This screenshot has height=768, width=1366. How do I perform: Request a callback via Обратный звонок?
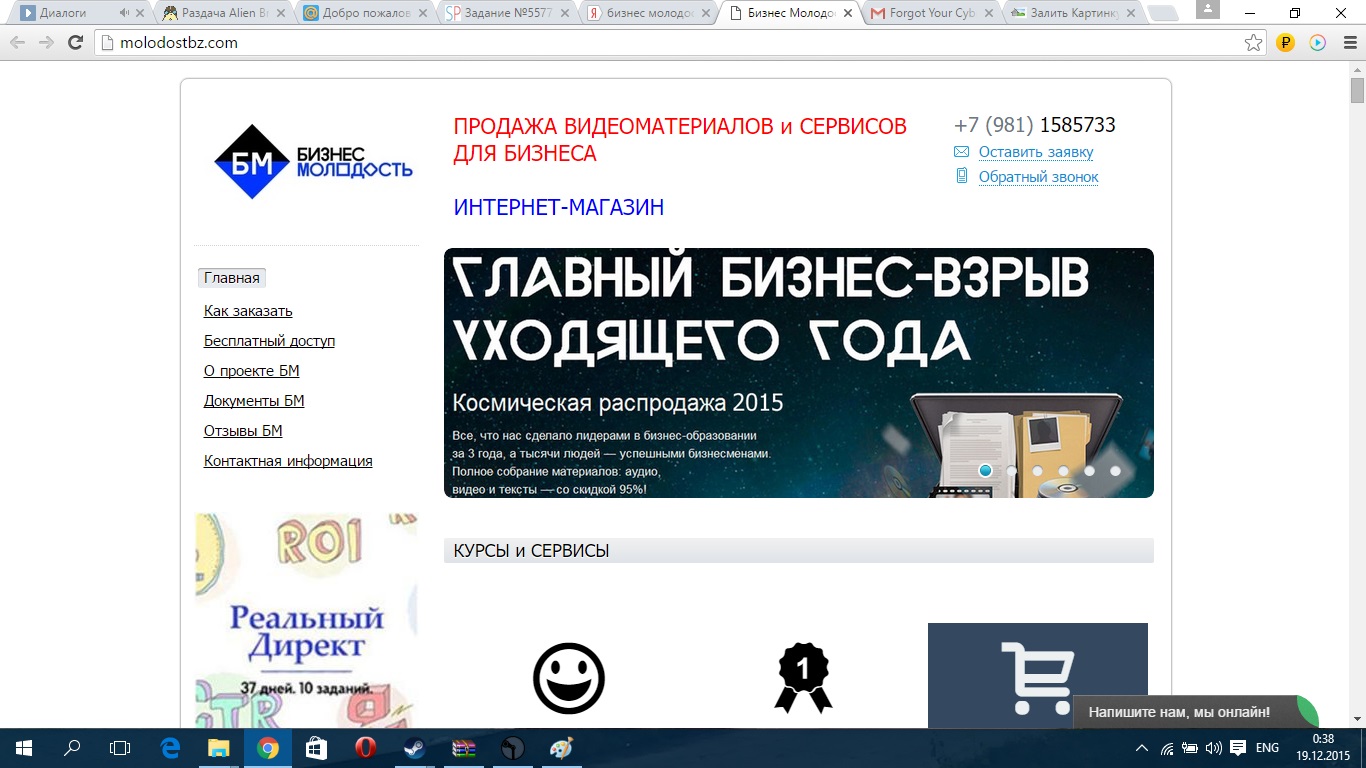click(x=1038, y=177)
